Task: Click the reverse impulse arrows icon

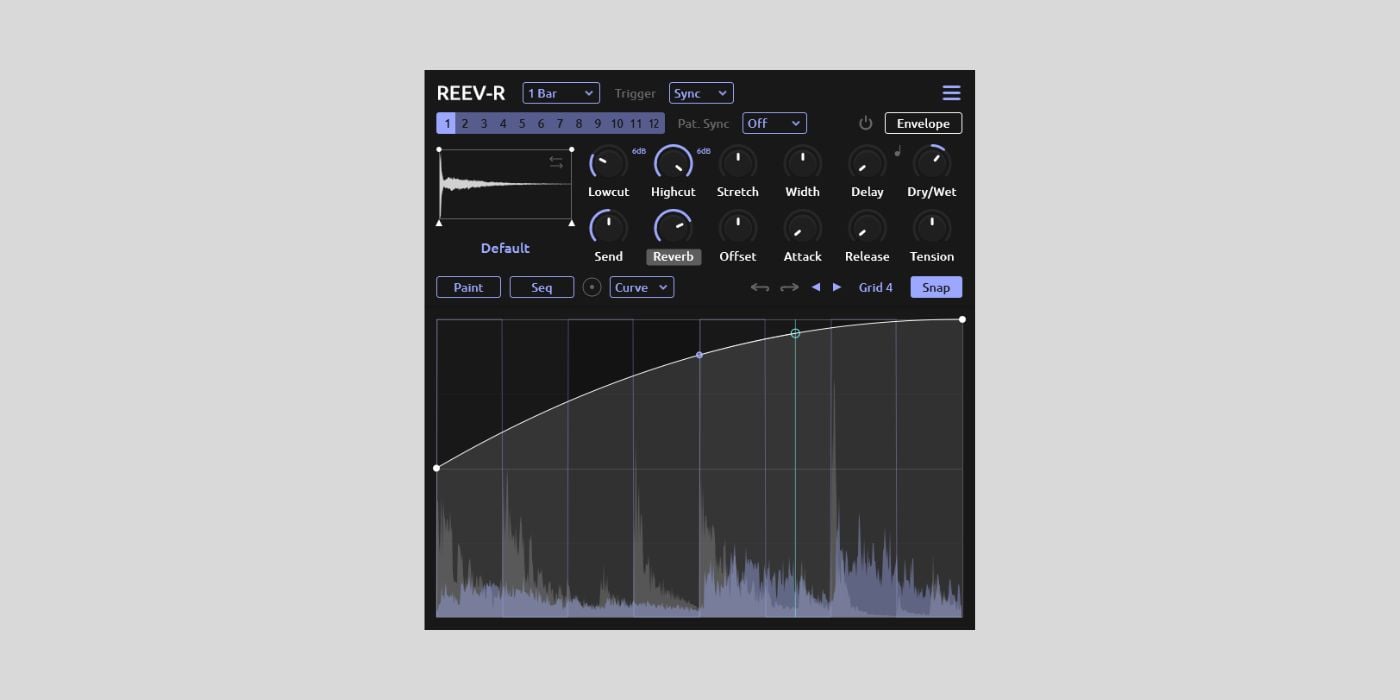Action: [556, 162]
